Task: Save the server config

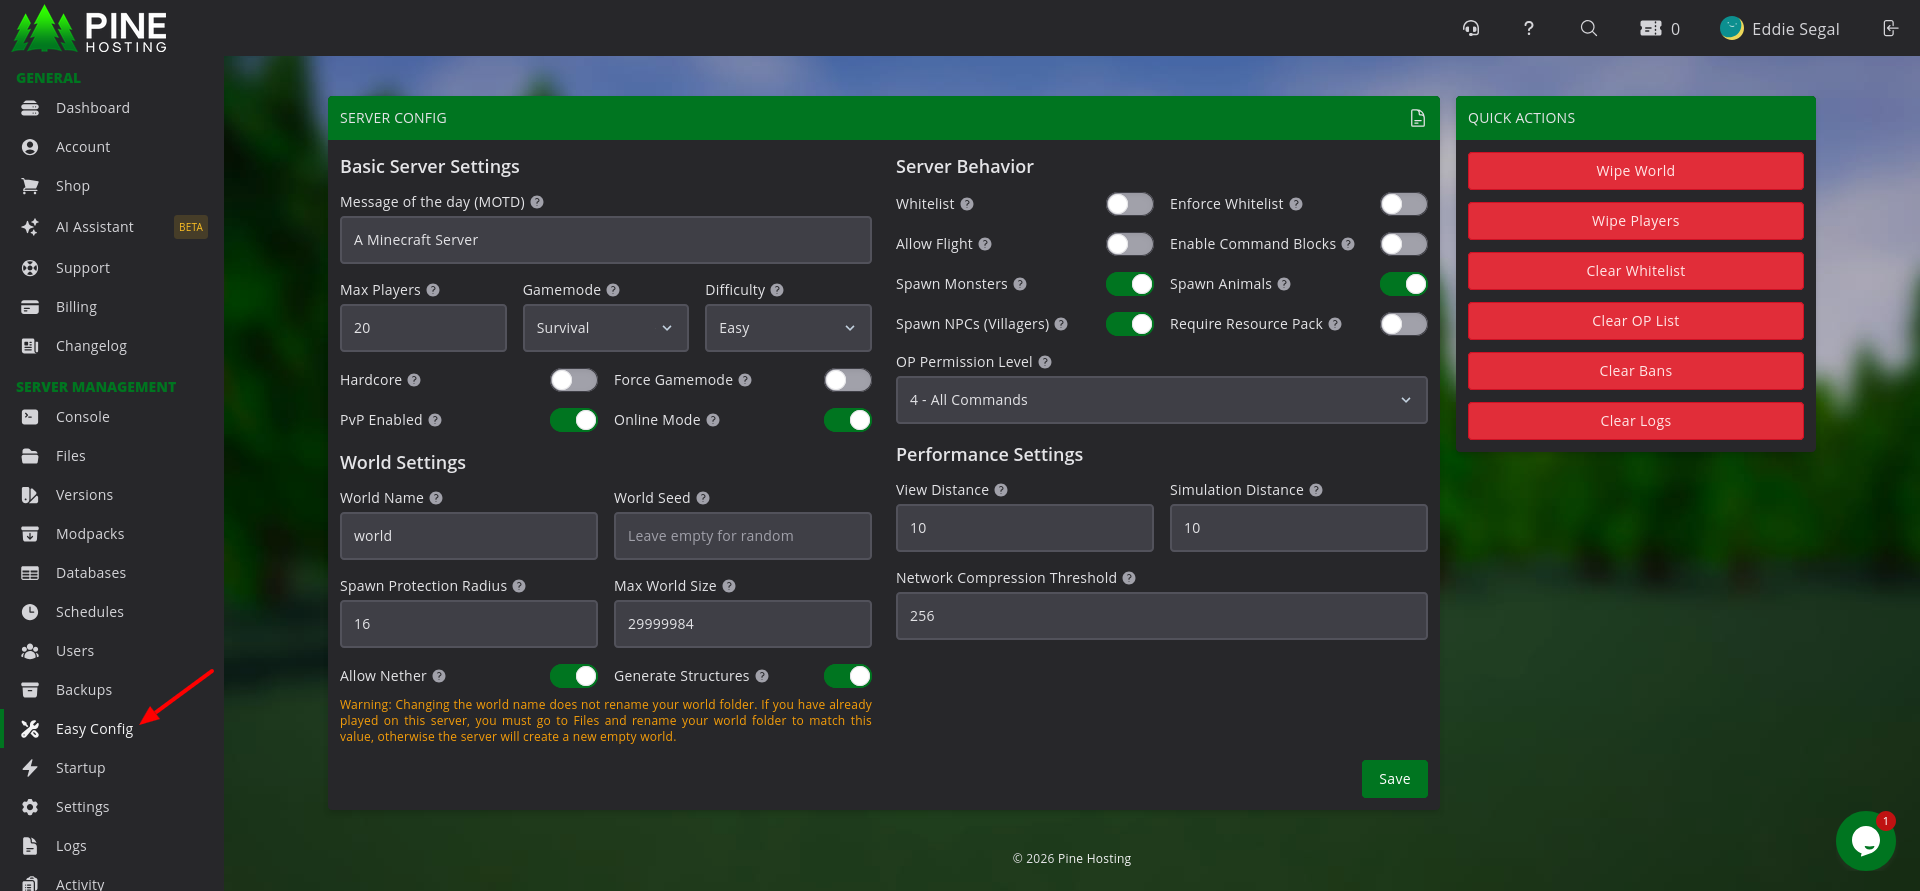Action: [x=1395, y=779]
